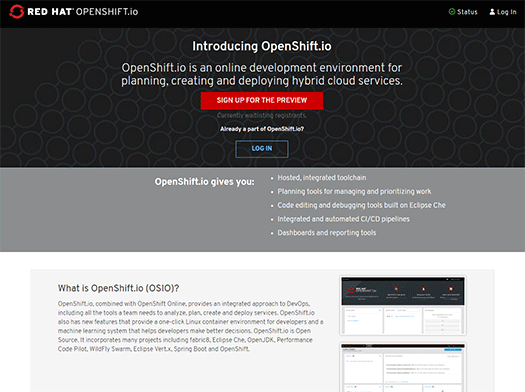Click 'Already a part of OpenShift.io?' text
The image size is (525, 392).
click(x=262, y=129)
